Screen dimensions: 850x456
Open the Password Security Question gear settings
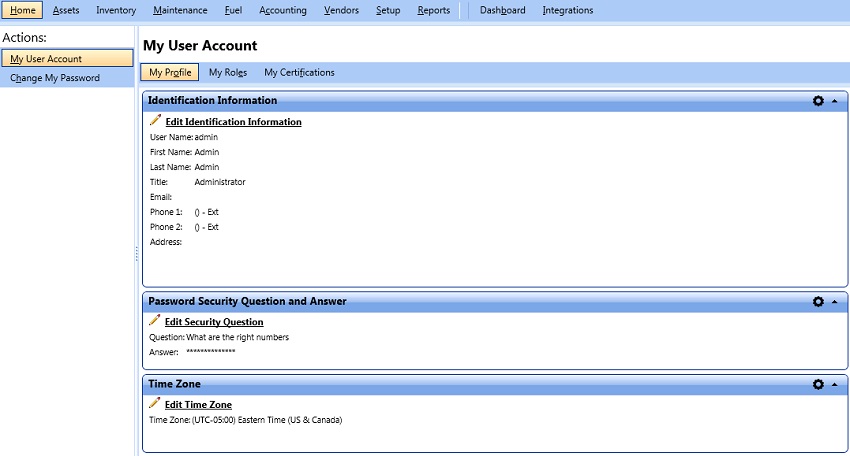pyautogui.click(x=818, y=301)
